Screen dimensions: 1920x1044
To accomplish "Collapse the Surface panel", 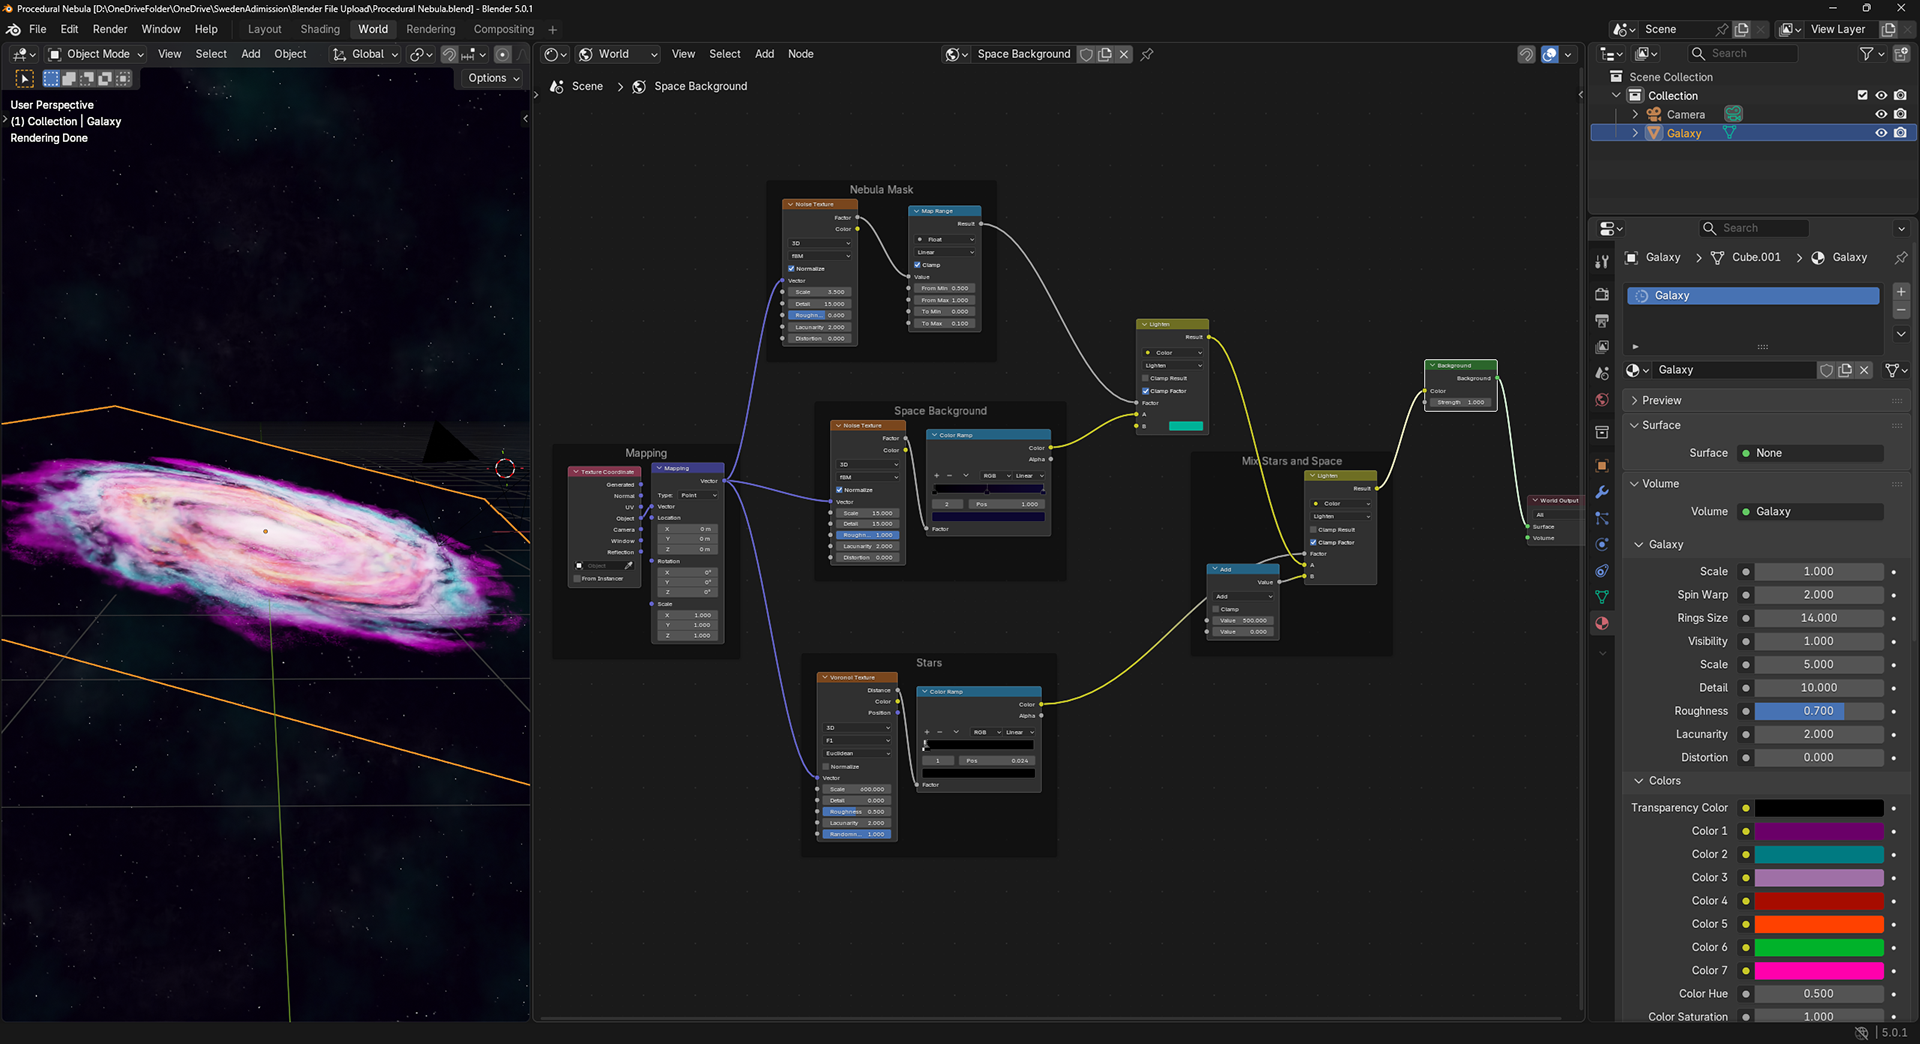I will coord(1660,425).
